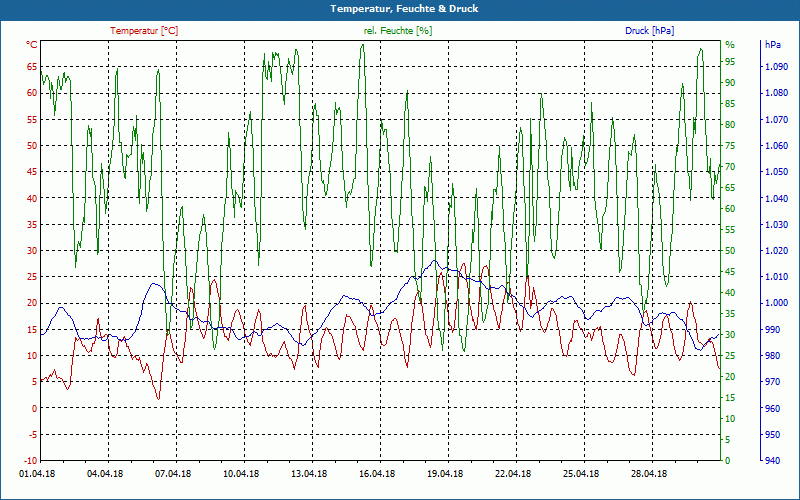The image size is (800, 500).
Task: Select the '07.04.18' date axis label
Action: [173, 473]
